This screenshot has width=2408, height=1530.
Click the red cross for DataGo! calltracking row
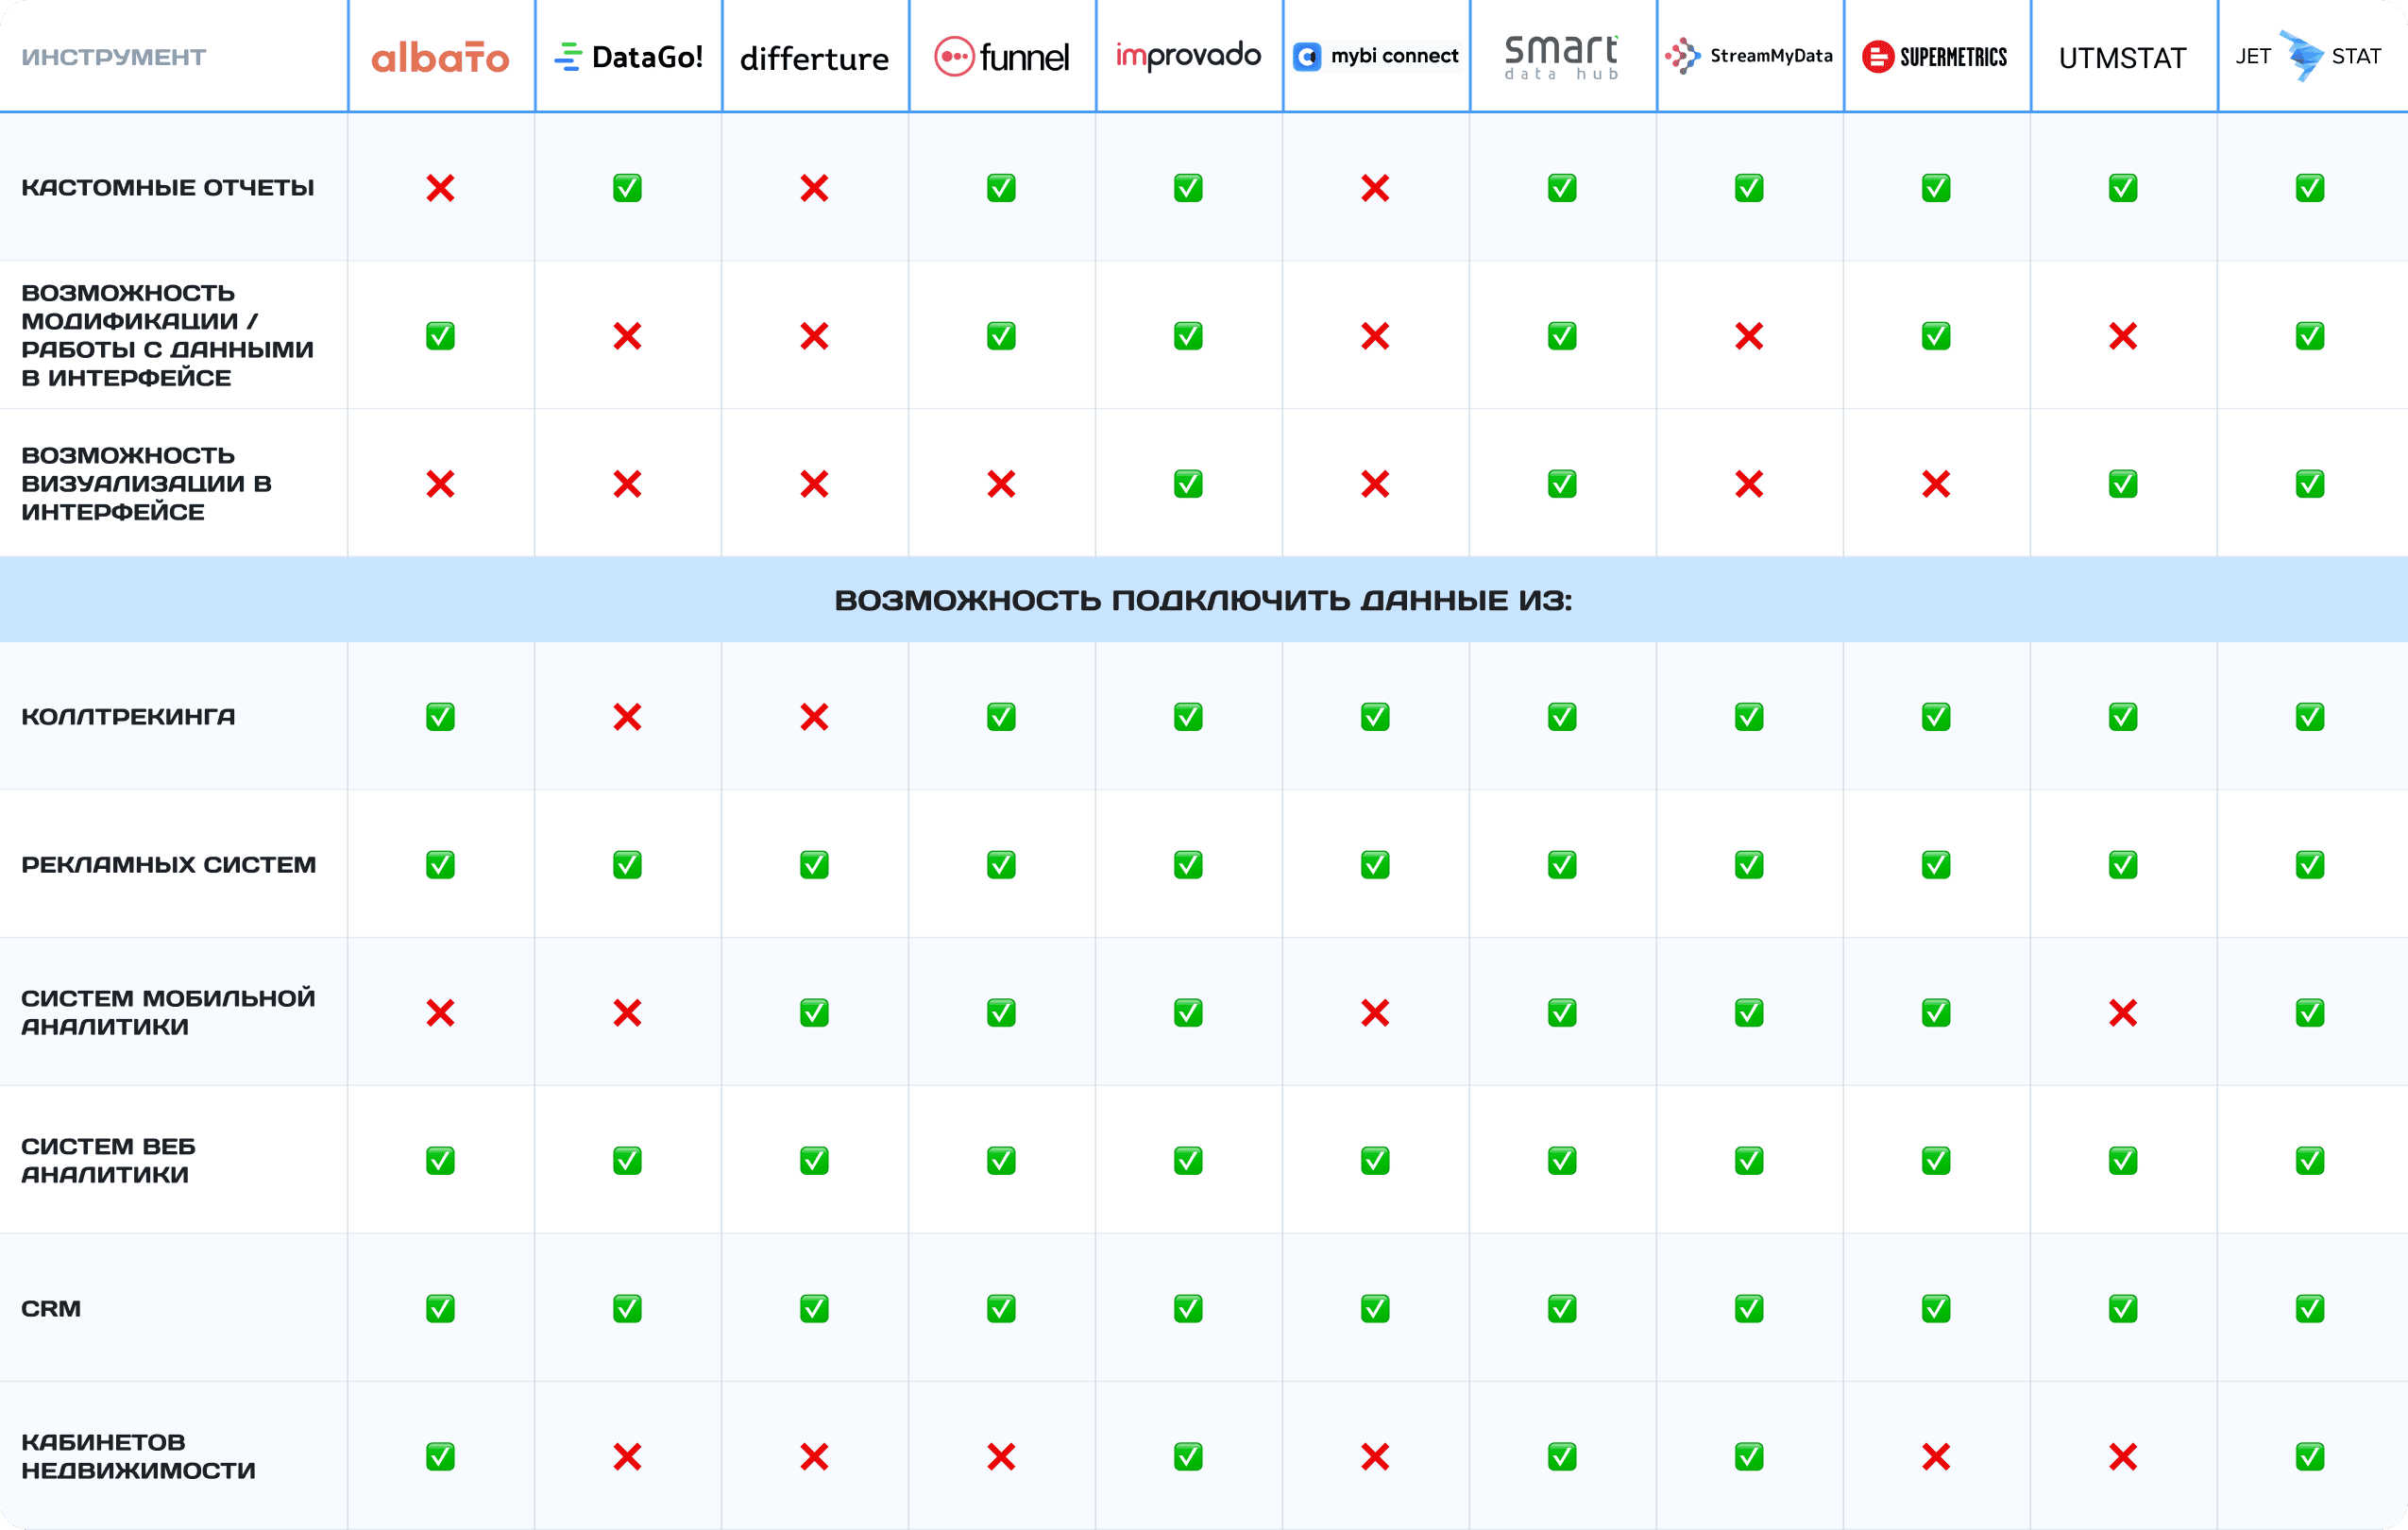[x=627, y=717]
